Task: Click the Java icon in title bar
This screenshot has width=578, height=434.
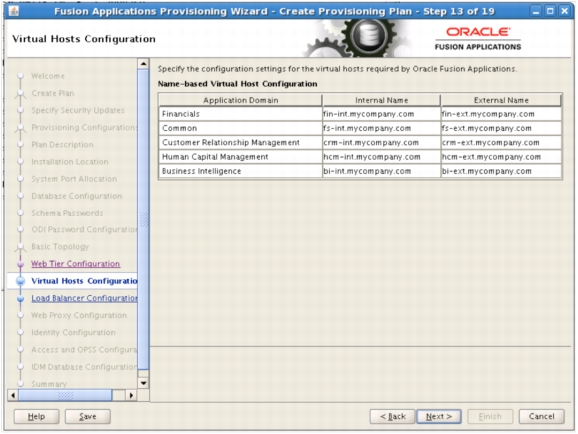Action: coord(14,11)
